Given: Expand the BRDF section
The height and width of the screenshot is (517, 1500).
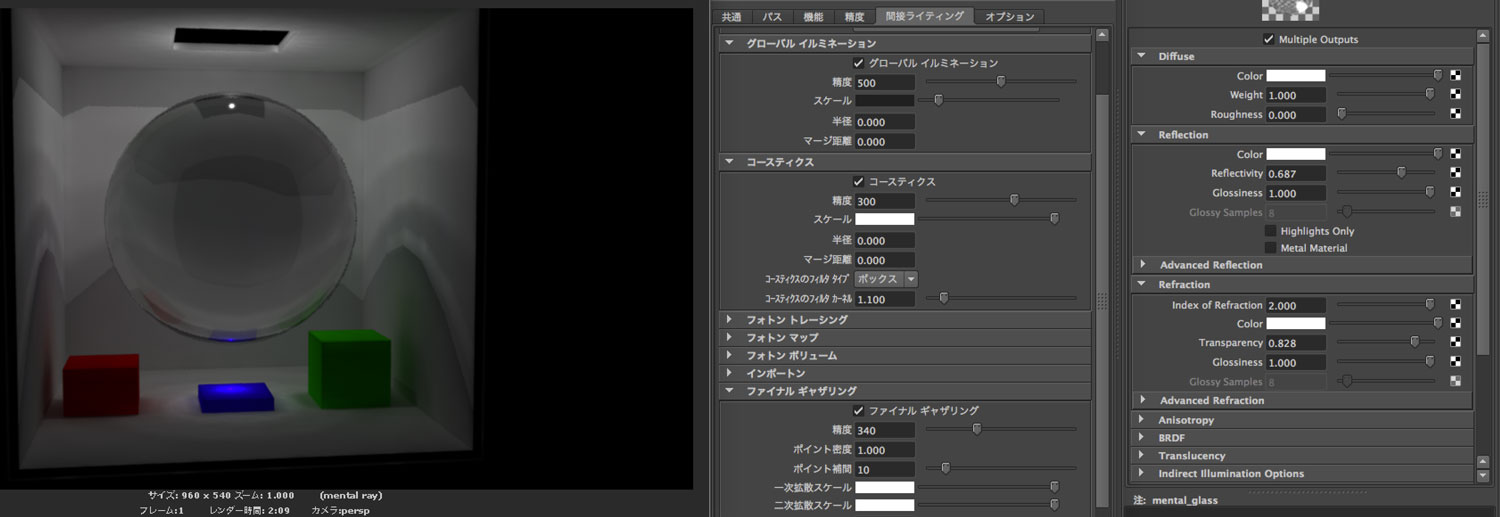Looking at the screenshot, I should [x=1142, y=437].
